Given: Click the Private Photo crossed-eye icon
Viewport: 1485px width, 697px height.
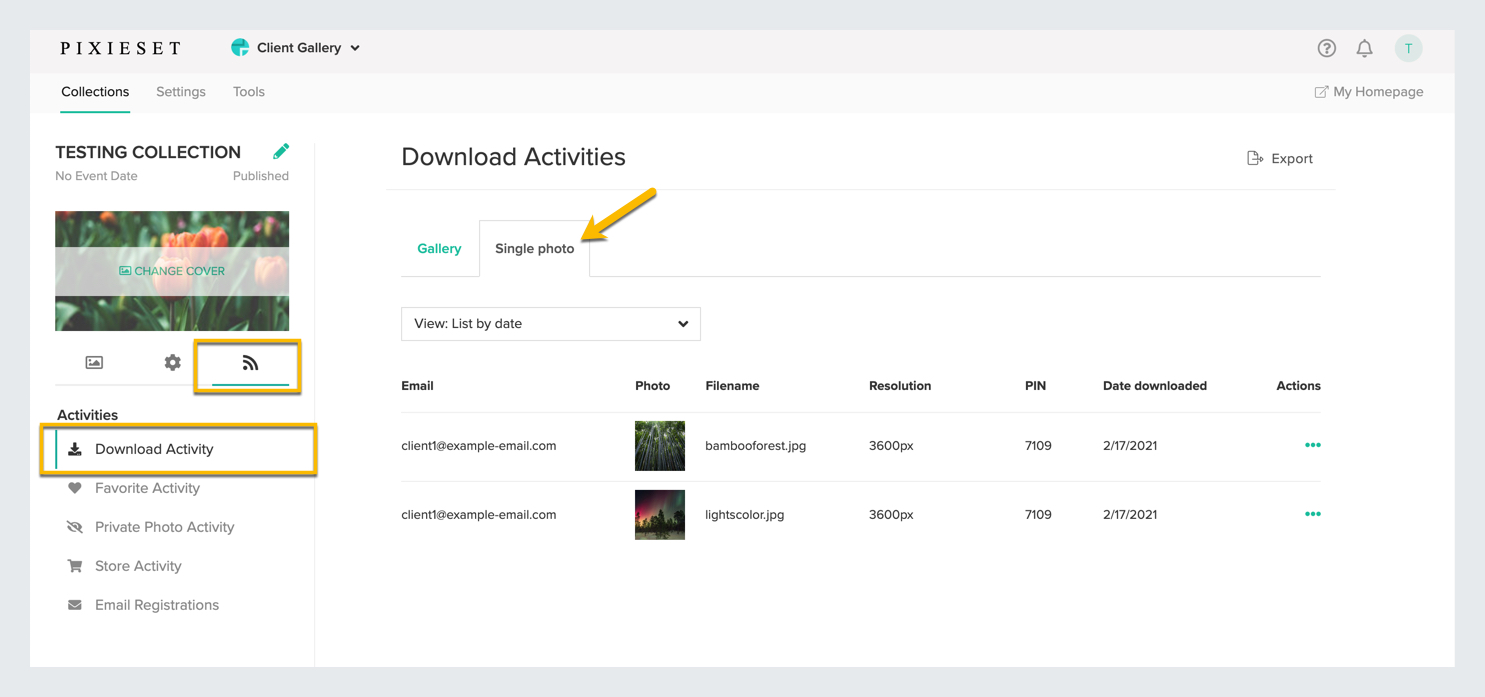Looking at the screenshot, I should point(75,527).
